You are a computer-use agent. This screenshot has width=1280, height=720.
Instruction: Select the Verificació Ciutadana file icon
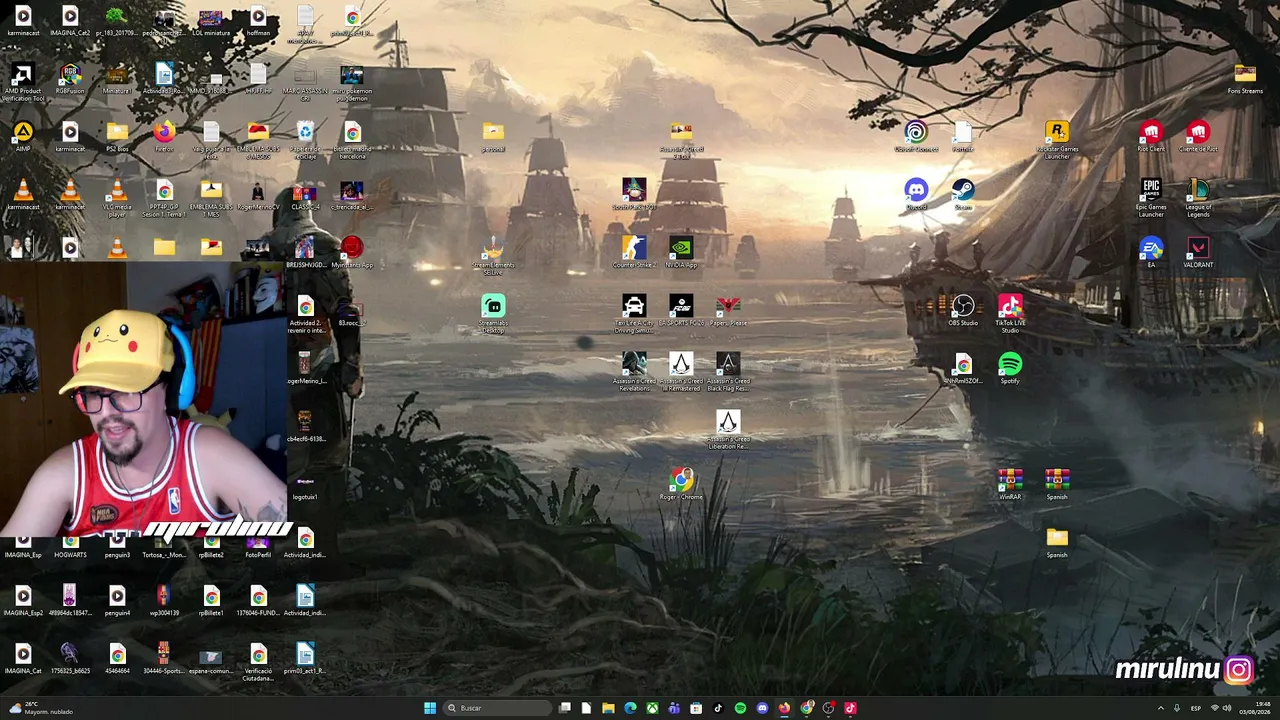click(x=258, y=662)
